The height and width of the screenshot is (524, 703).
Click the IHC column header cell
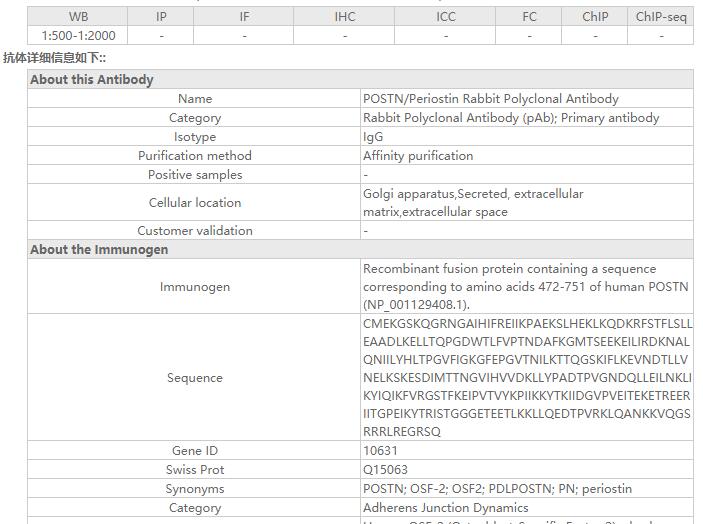click(345, 17)
